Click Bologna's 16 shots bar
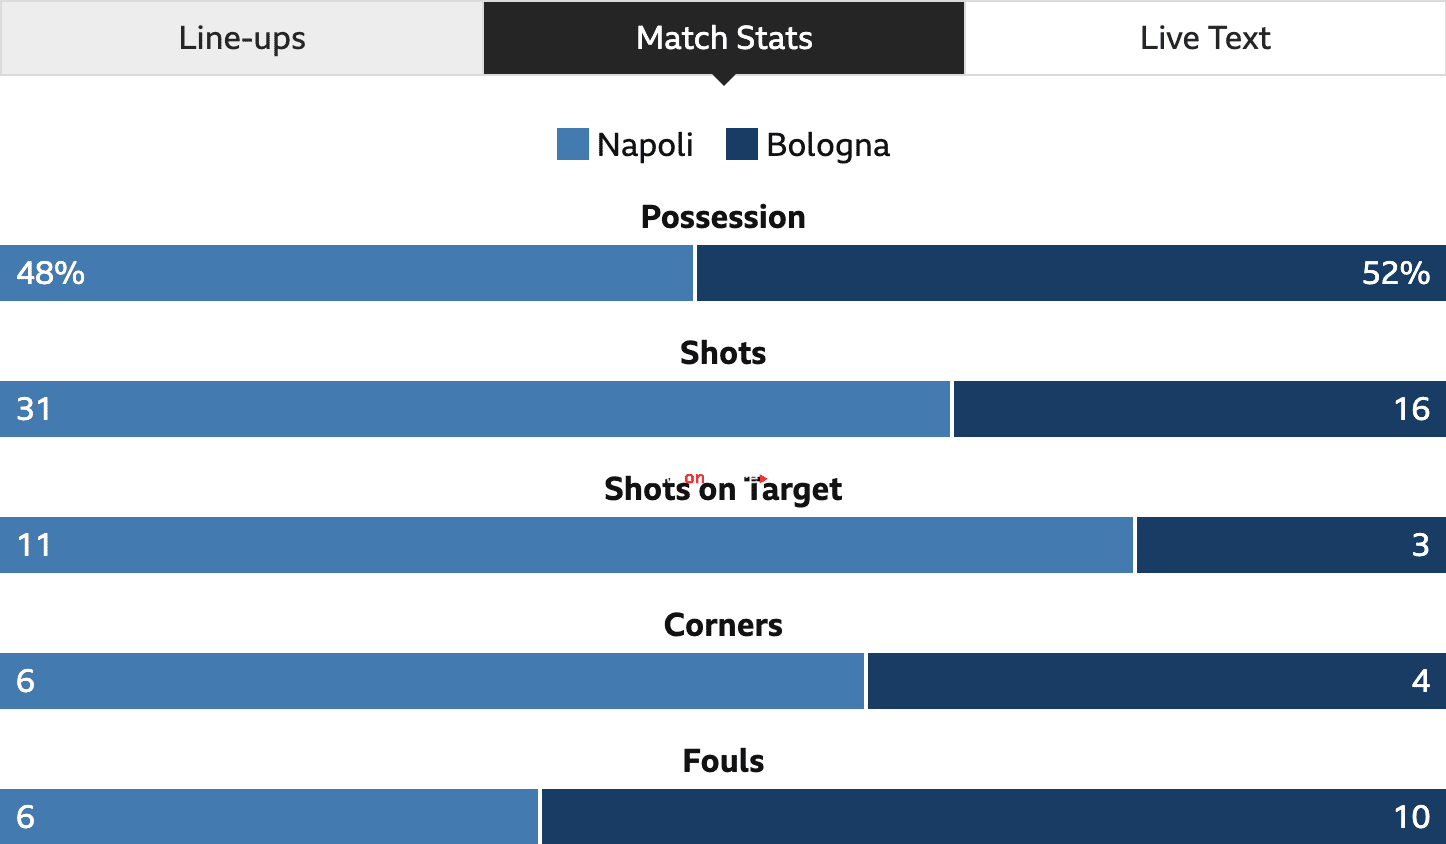 (x=1200, y=409)
